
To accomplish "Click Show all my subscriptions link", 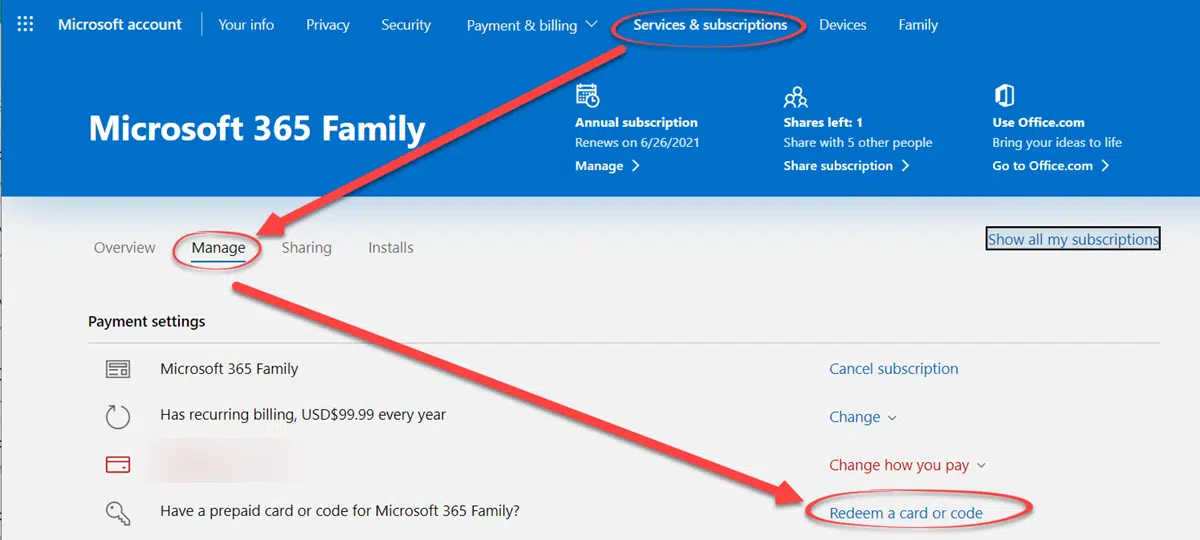I will [1073, 239].
